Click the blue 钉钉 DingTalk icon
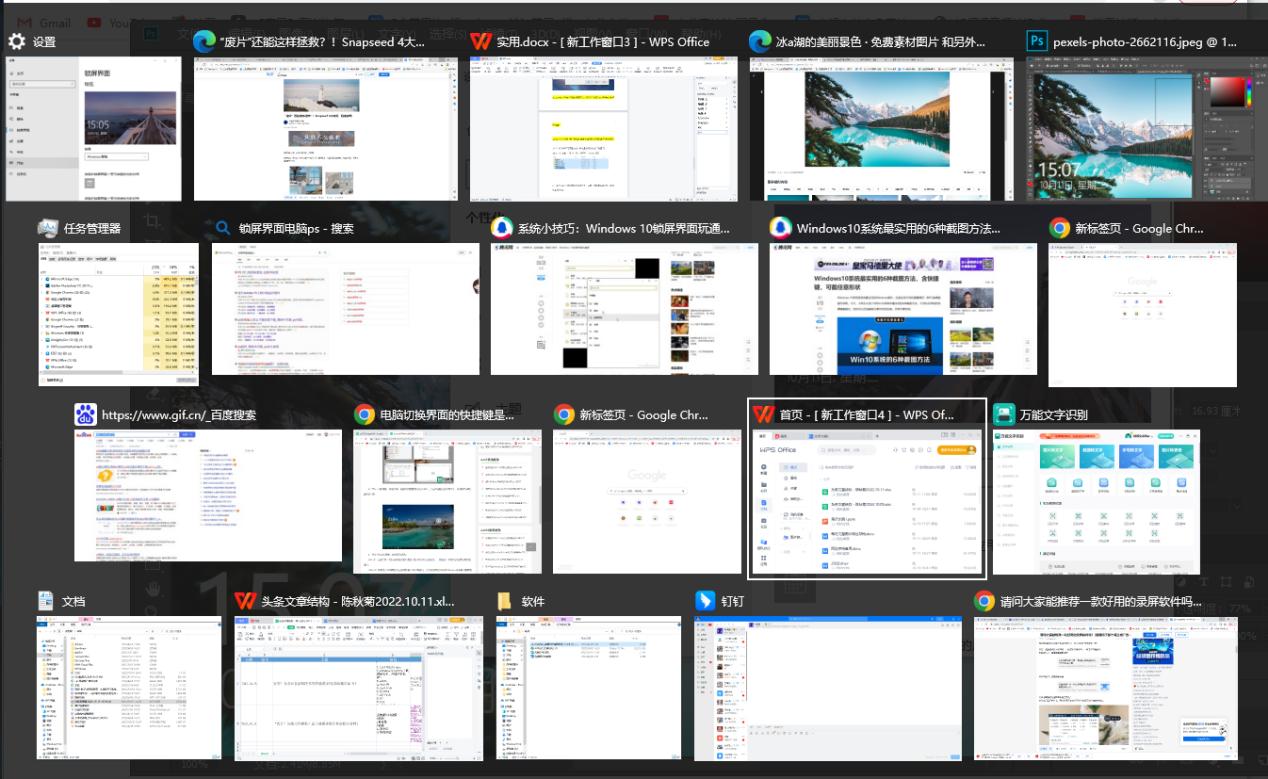1268x779 pixels. pyautogui.click(x=704, y=601)
